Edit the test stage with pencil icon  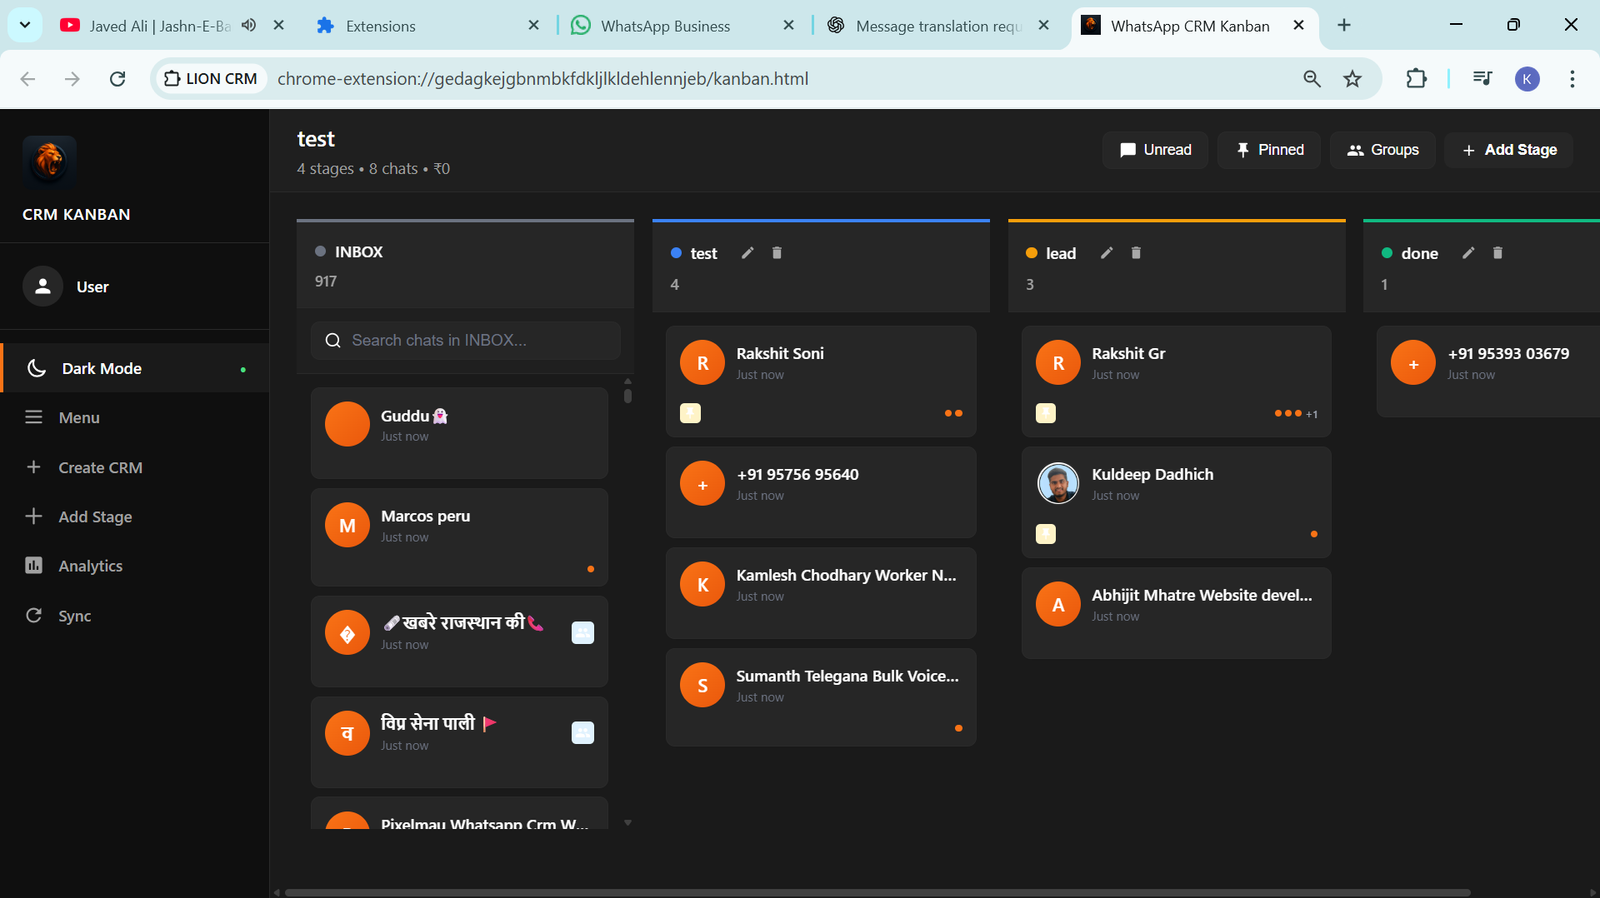[x=747, y=253]
